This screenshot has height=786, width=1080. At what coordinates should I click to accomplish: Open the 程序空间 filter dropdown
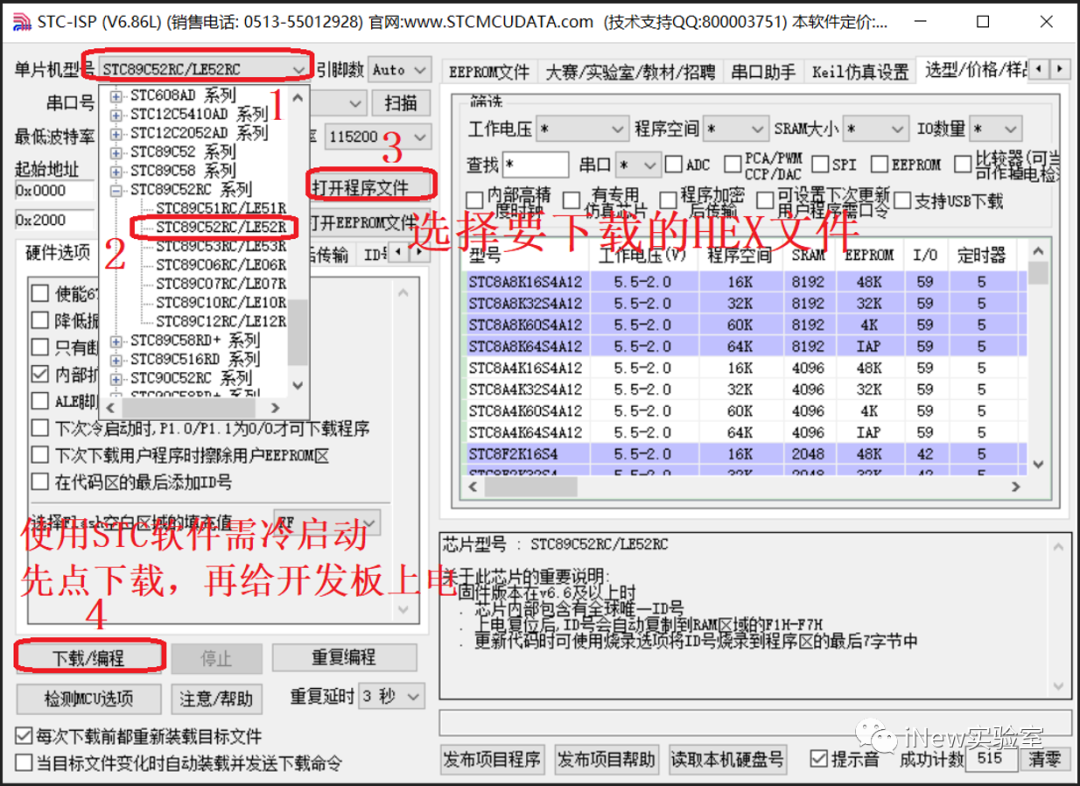pyautogui.click(x=736, y=129)
